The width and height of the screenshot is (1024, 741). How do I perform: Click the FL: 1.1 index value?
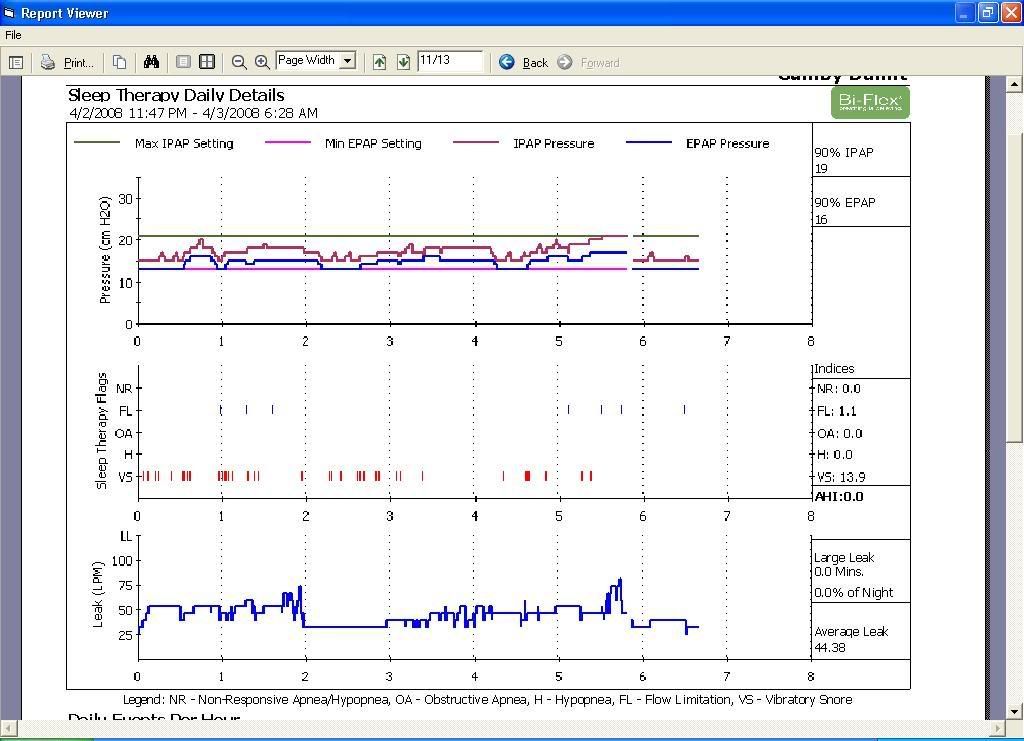(x=837, y=411)
